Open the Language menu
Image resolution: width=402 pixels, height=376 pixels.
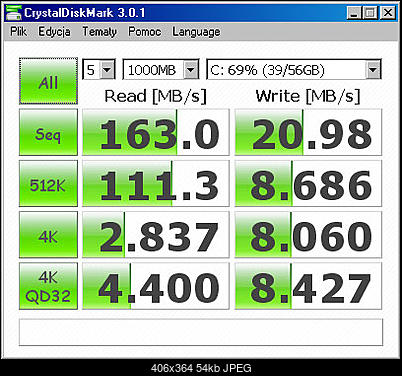[196, 32]
